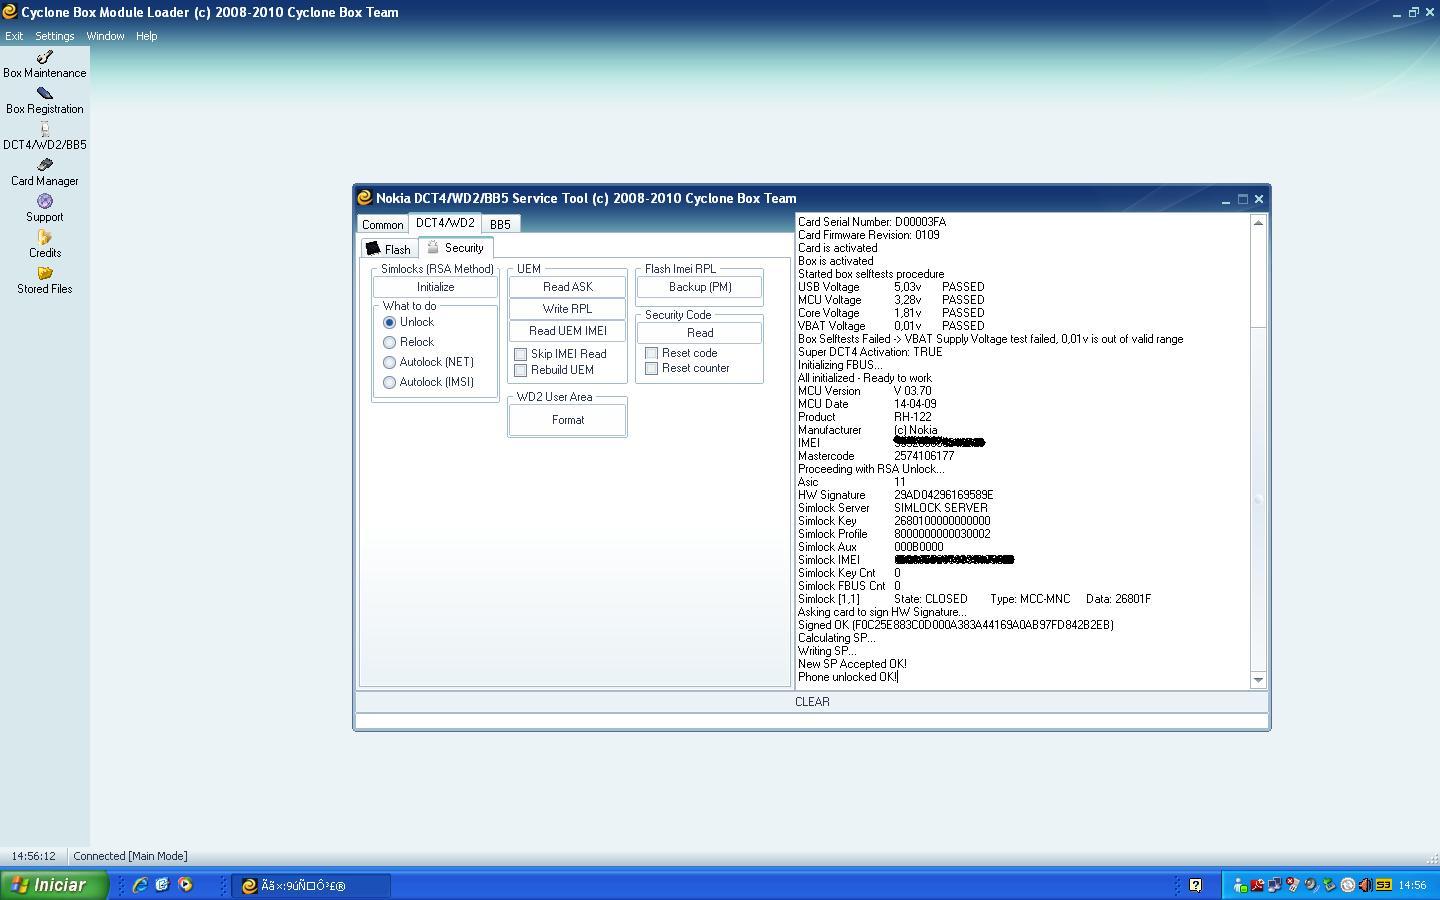Click the Safely Remove Hardware tray icon
Viewport: 1440px width, 900px height.
click(1329, 885)
